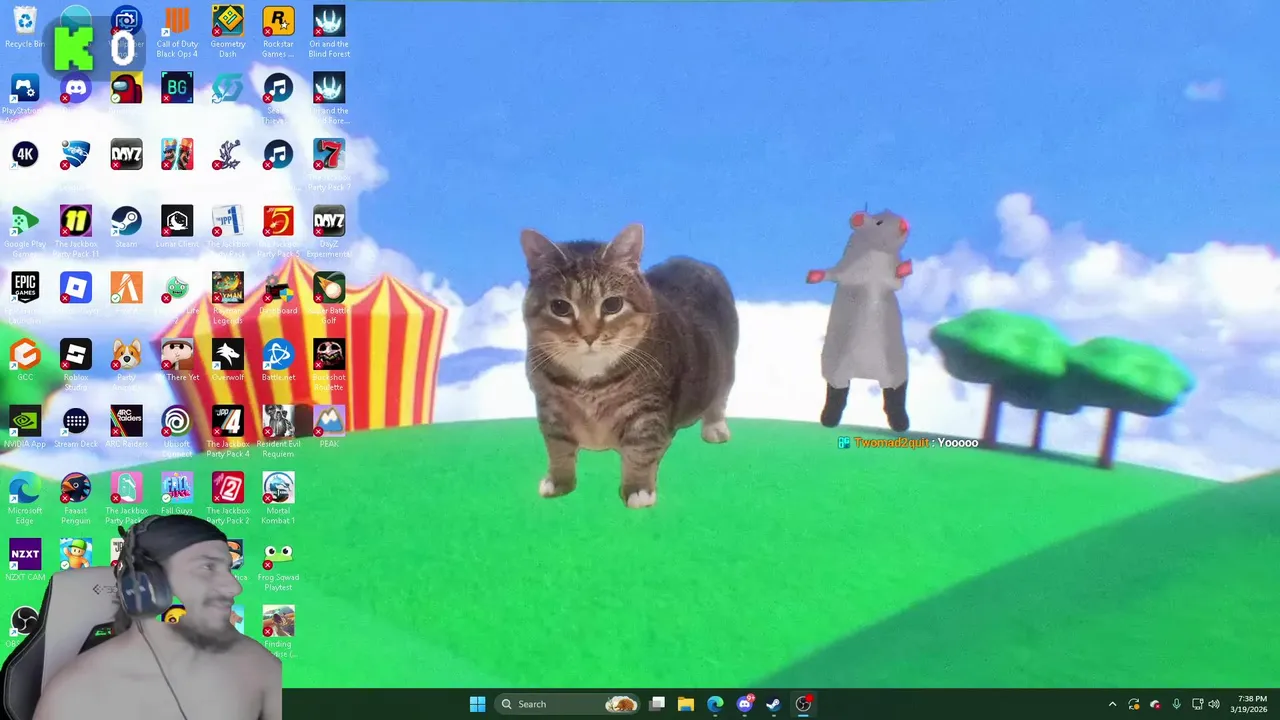Open Roblox Studio desktop icon
The width and height of the screenshot is (1280, 720).
76,364
